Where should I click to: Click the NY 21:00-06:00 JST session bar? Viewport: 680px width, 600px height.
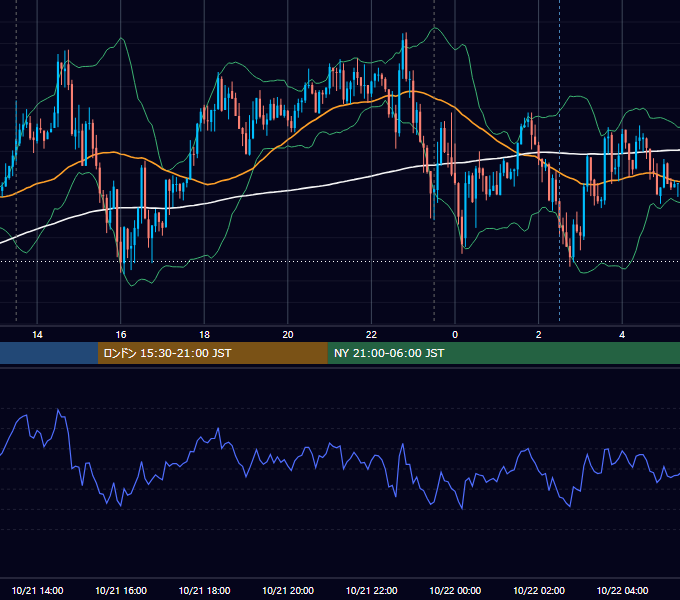pos(503,353)
